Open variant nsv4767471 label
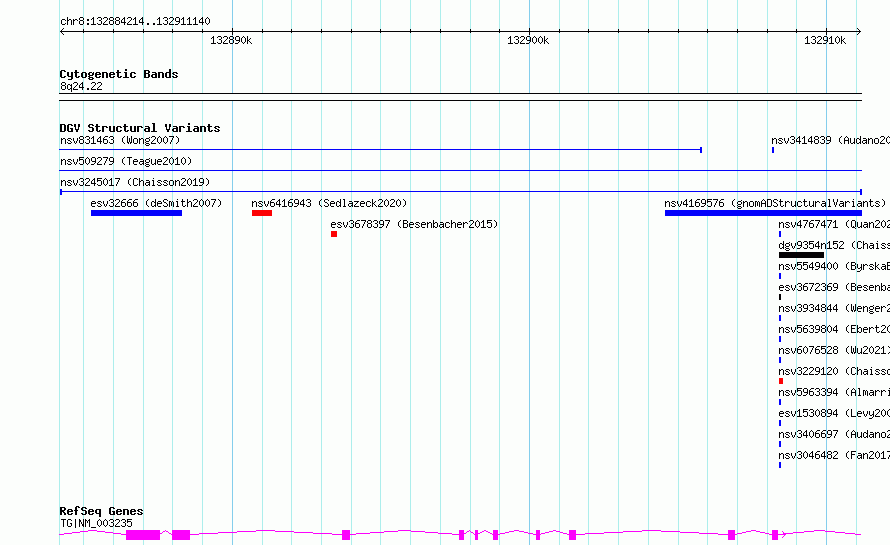Viewport: 890px width, 545px height. 834,224
